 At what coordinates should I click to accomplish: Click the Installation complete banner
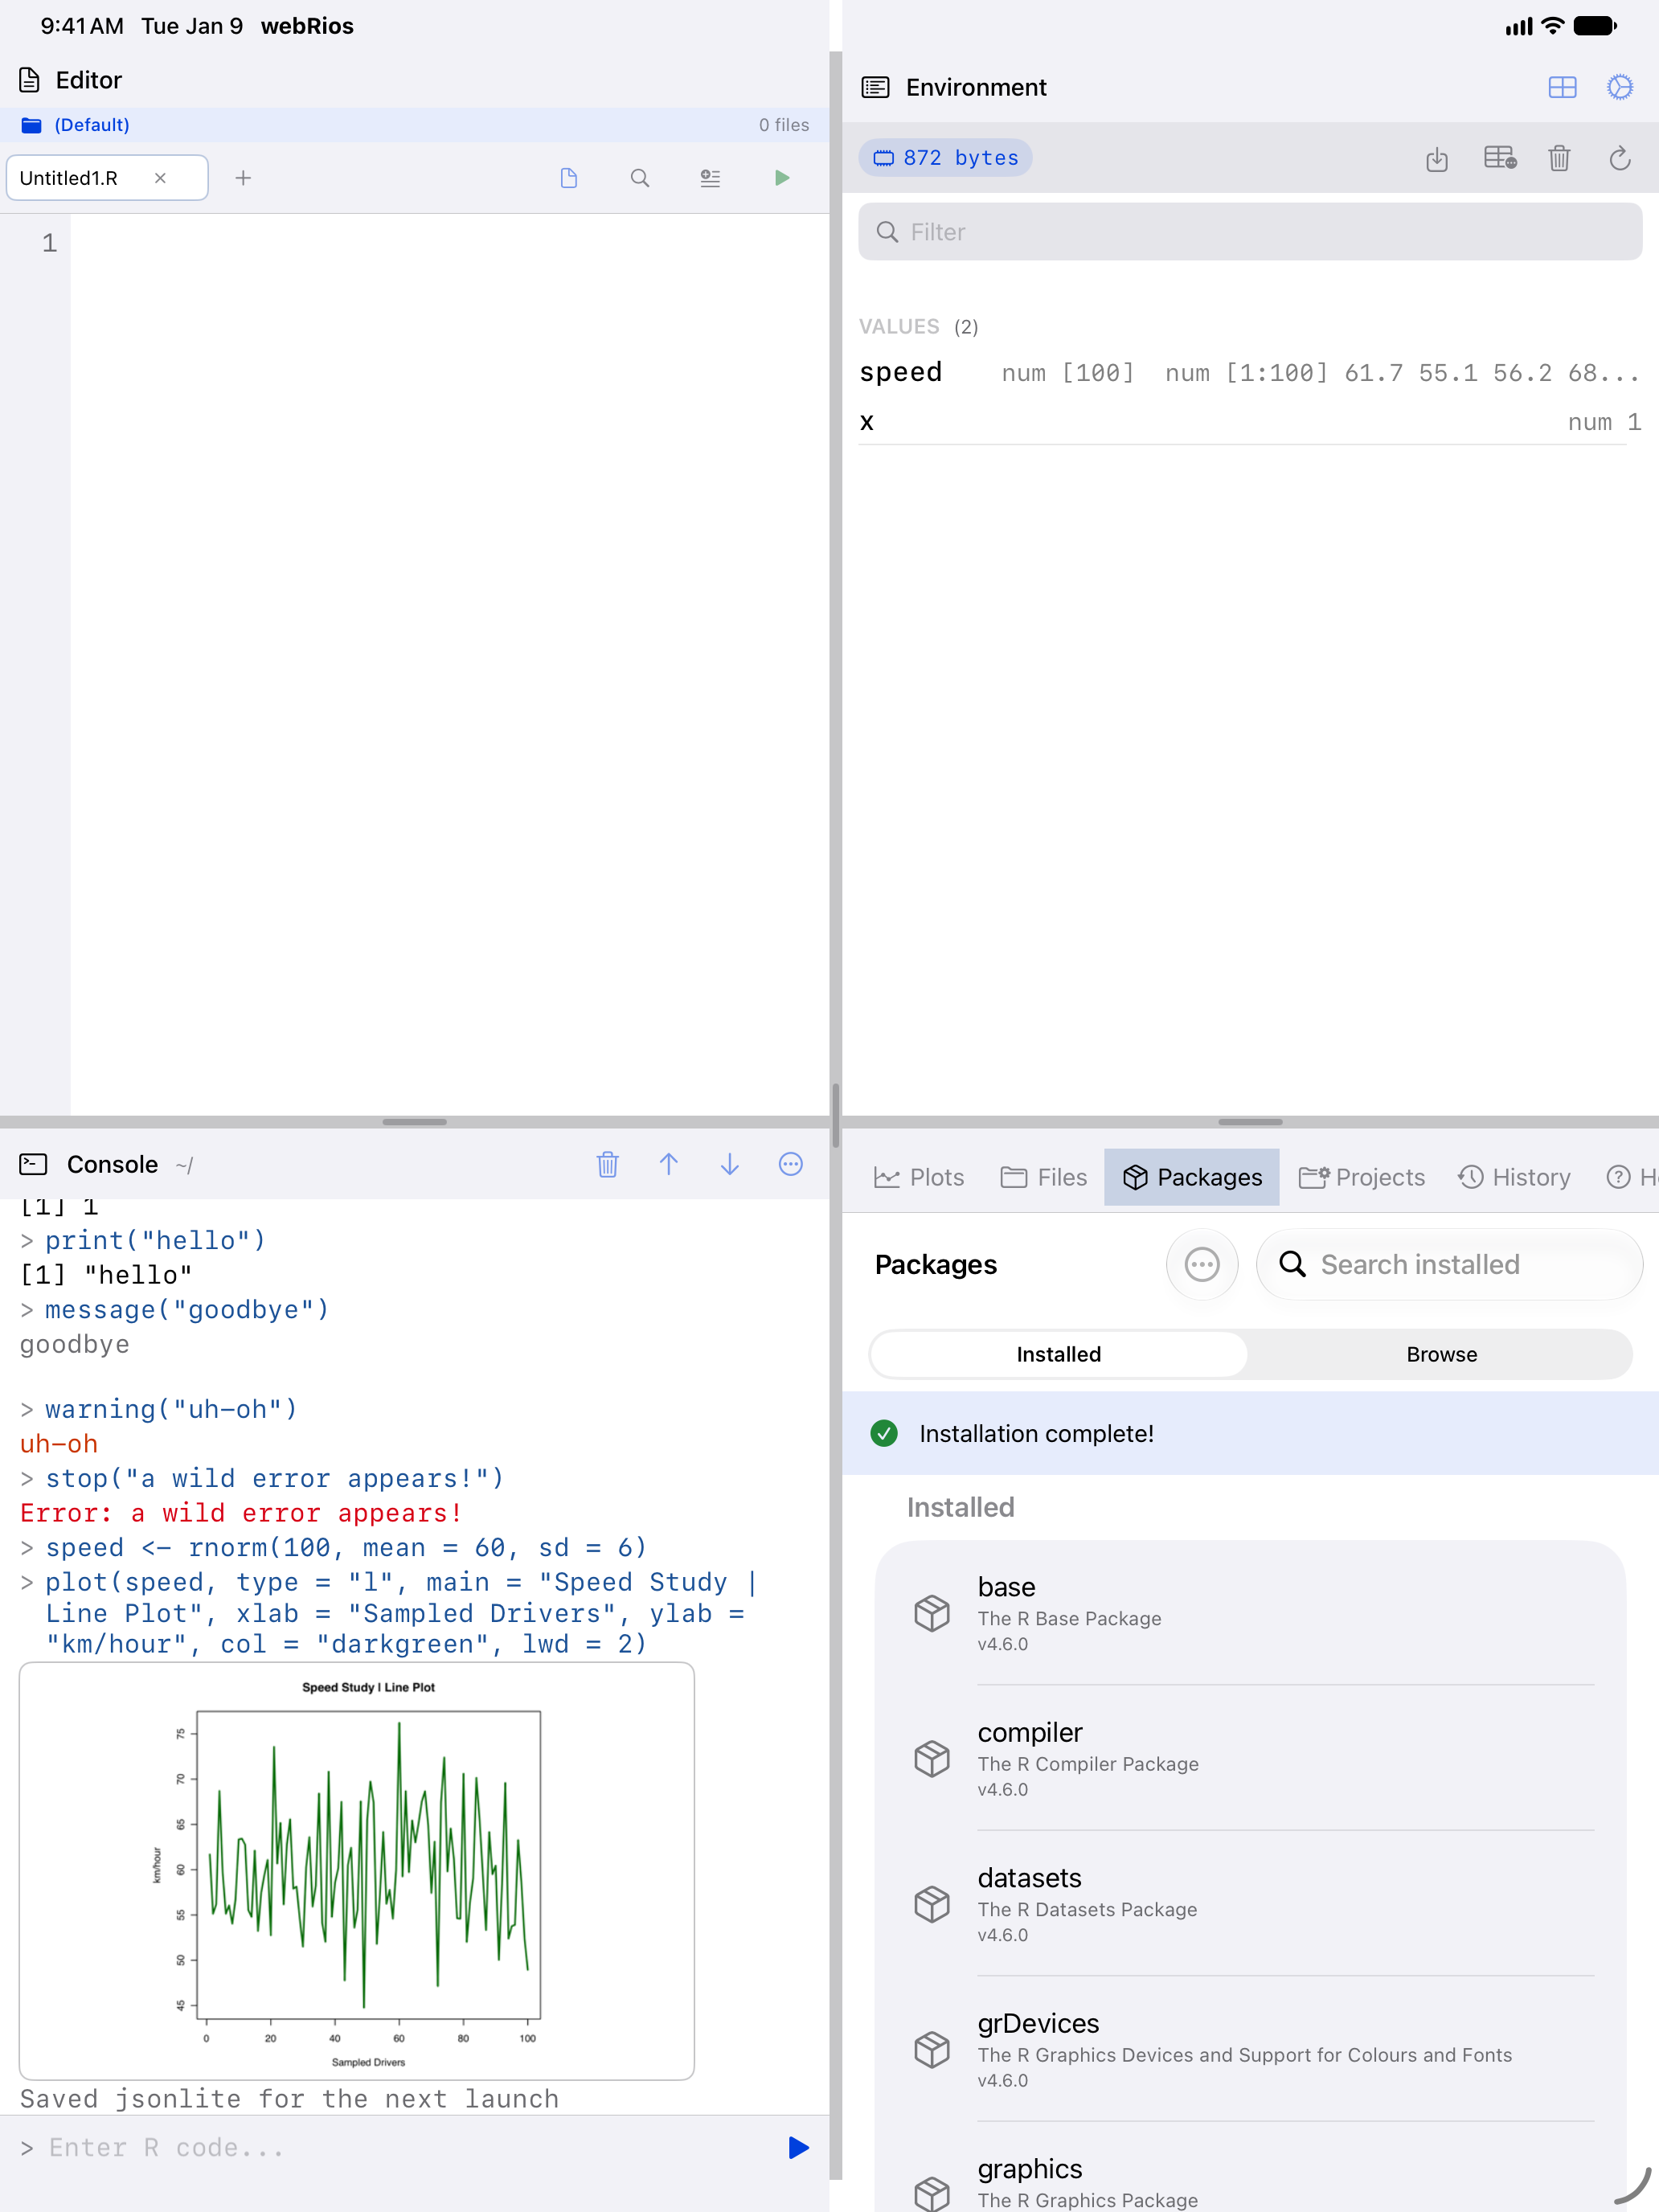[1250, 1433]
